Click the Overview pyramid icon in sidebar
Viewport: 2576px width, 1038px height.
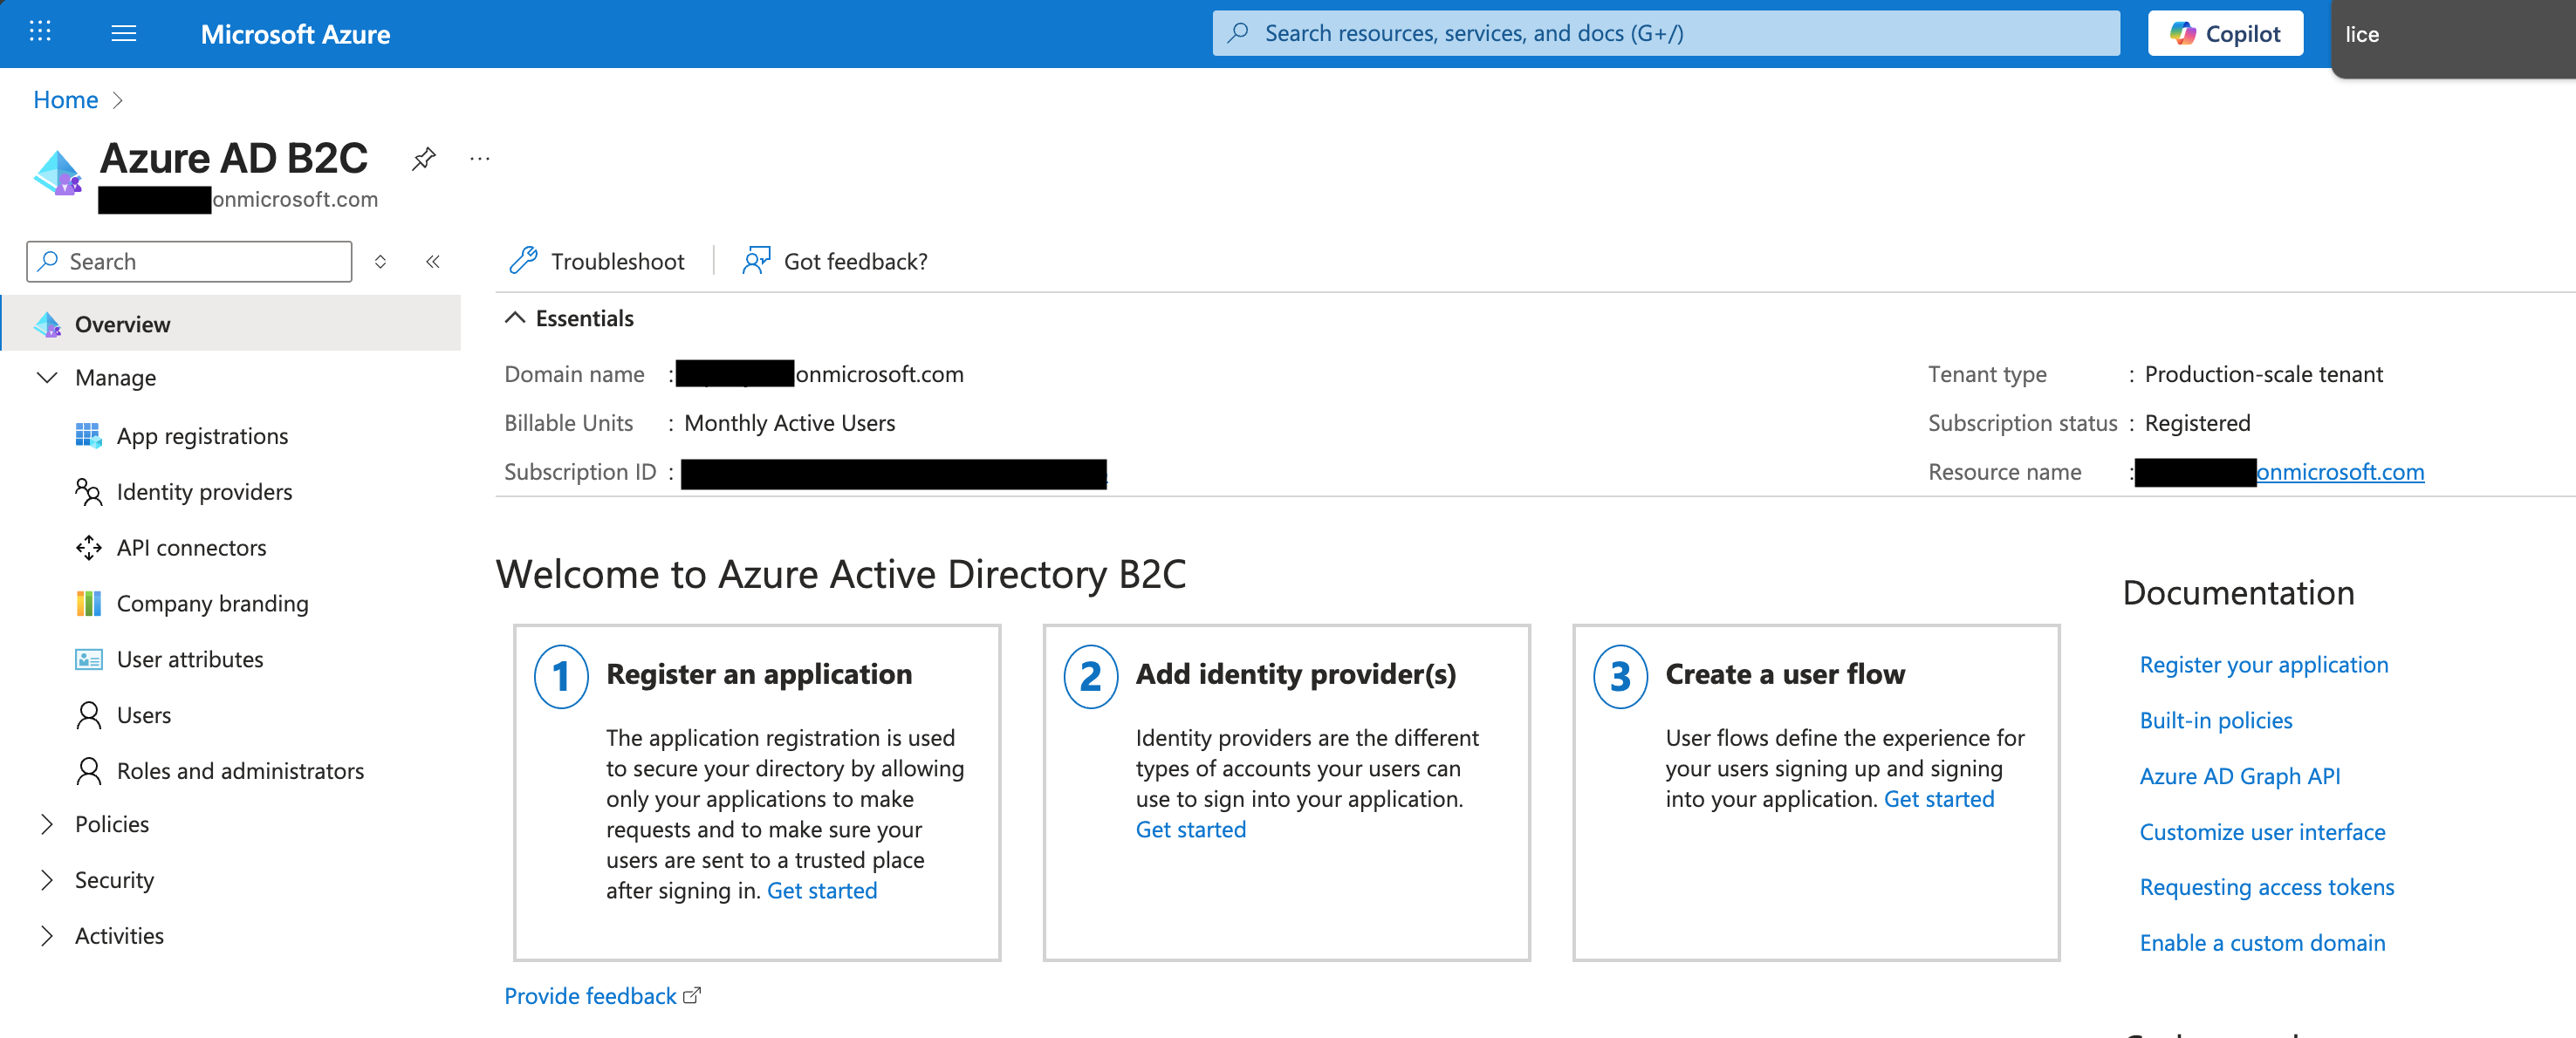[x=47, y=324]
